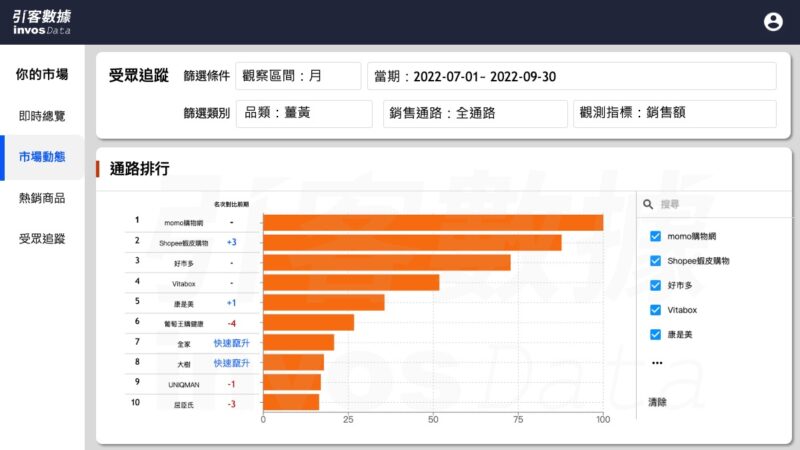Click the momo購物網 orange bar

[432, 222]
